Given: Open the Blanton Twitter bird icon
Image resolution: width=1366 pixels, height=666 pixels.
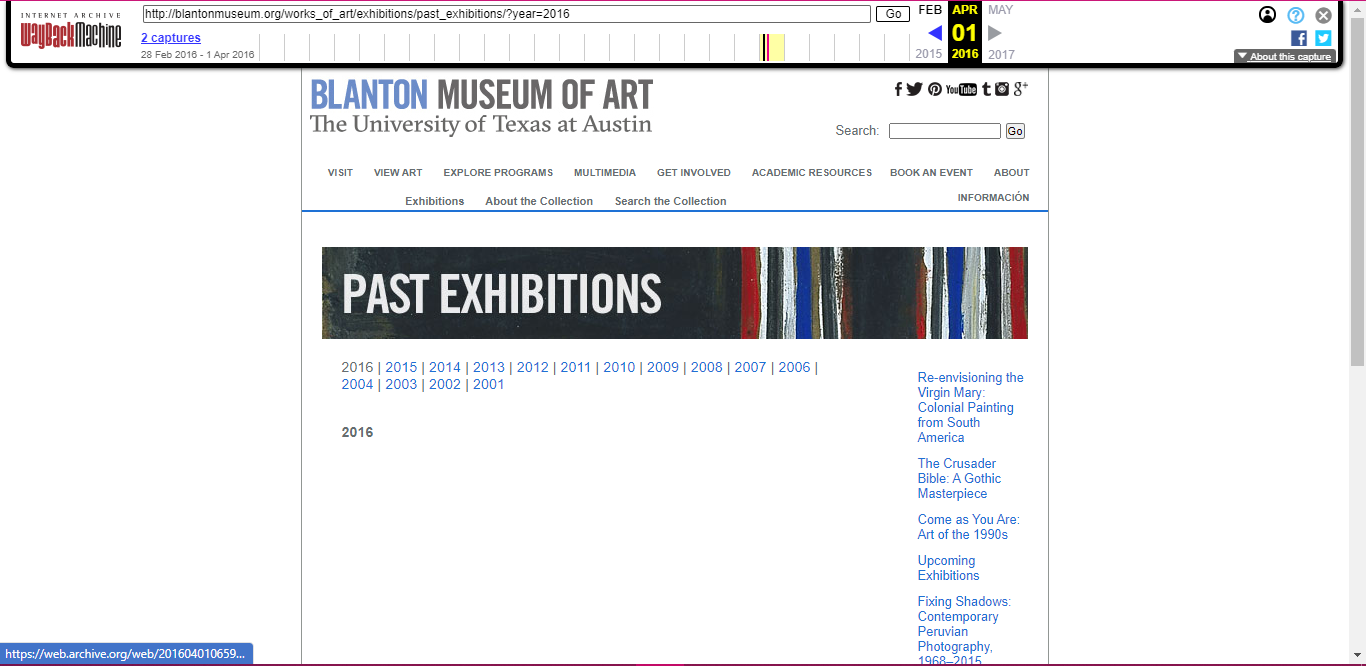Looking at the screenshot, I should pos(915,89).
